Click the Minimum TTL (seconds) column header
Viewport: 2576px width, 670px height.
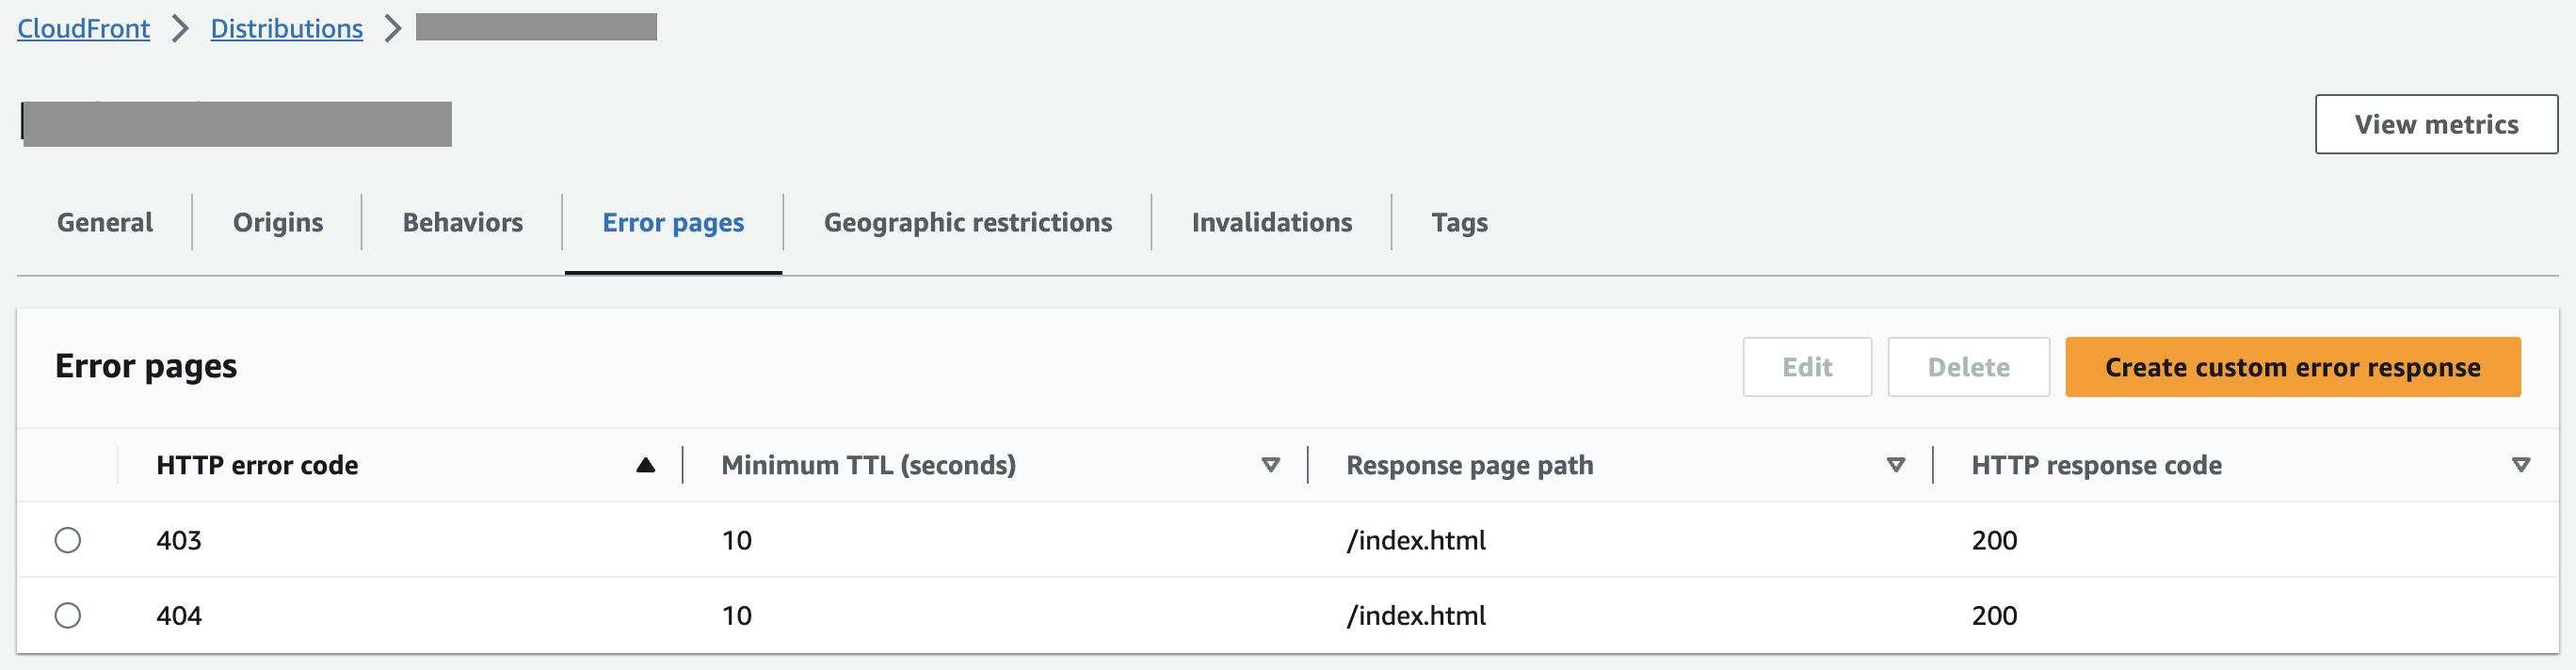tap(868, 465)
